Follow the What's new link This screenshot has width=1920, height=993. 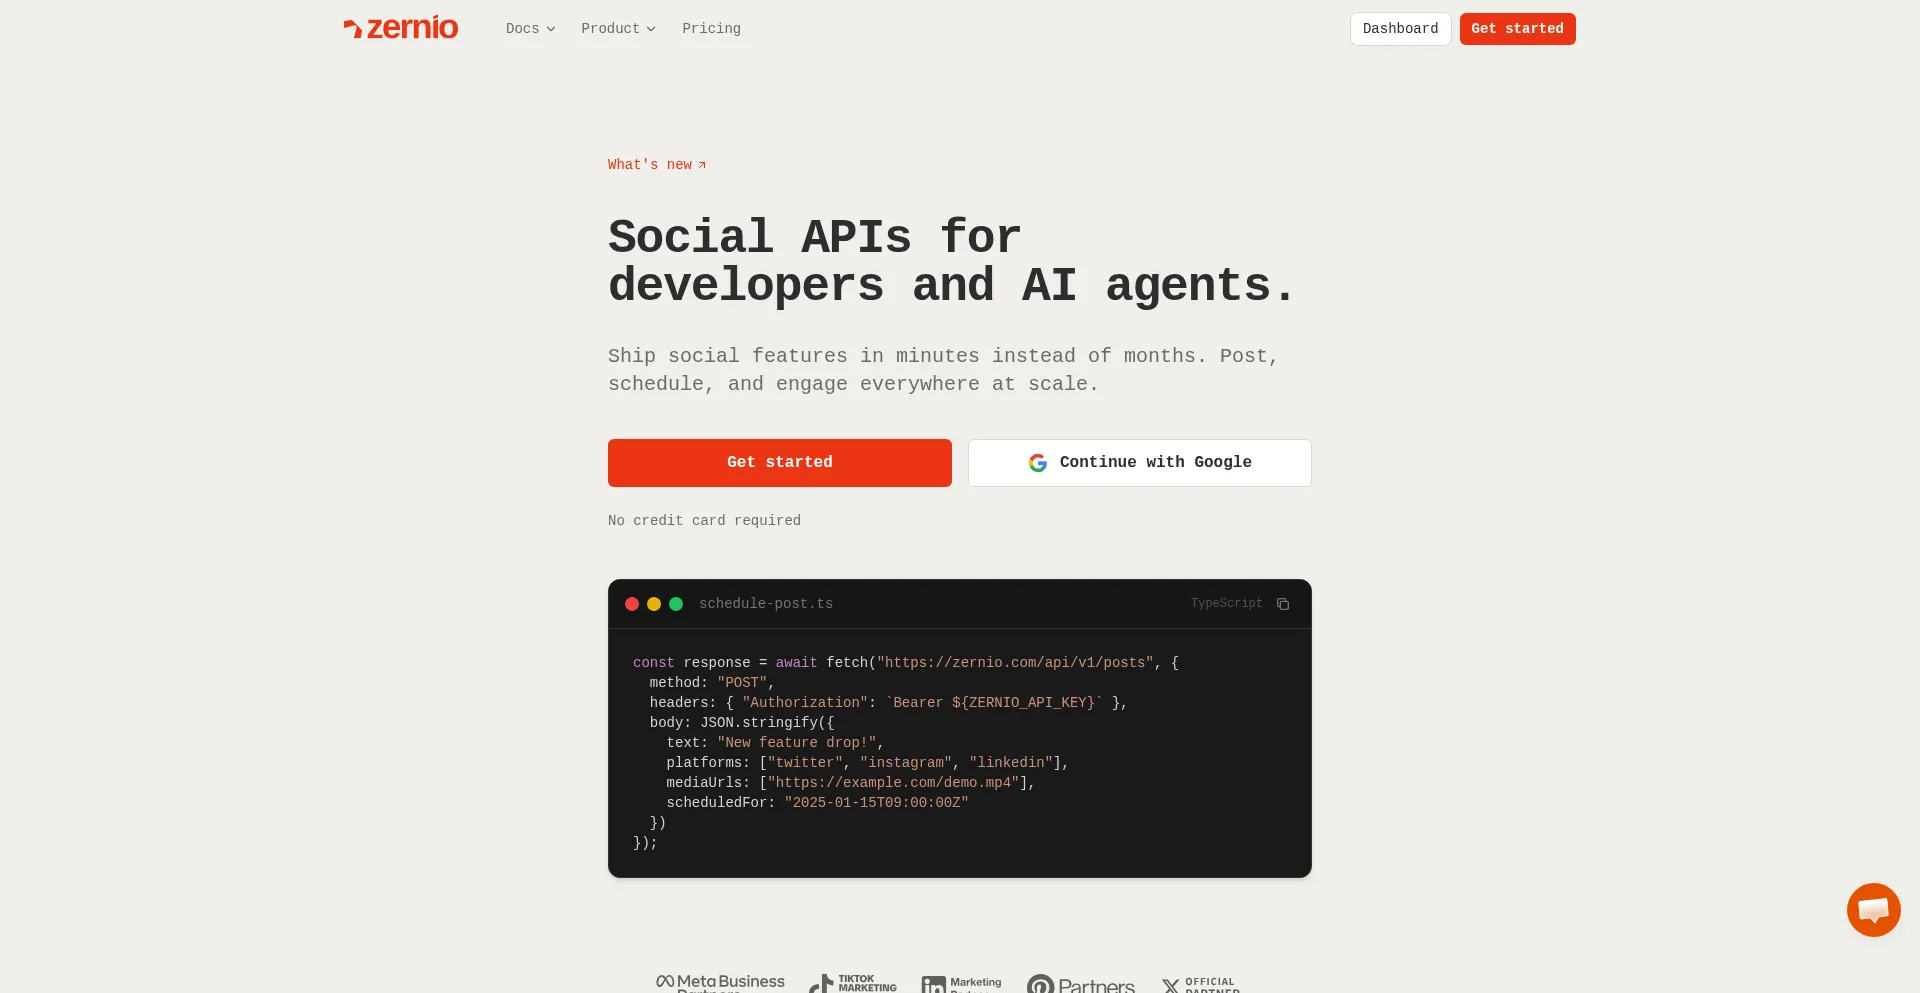(657, 165)
